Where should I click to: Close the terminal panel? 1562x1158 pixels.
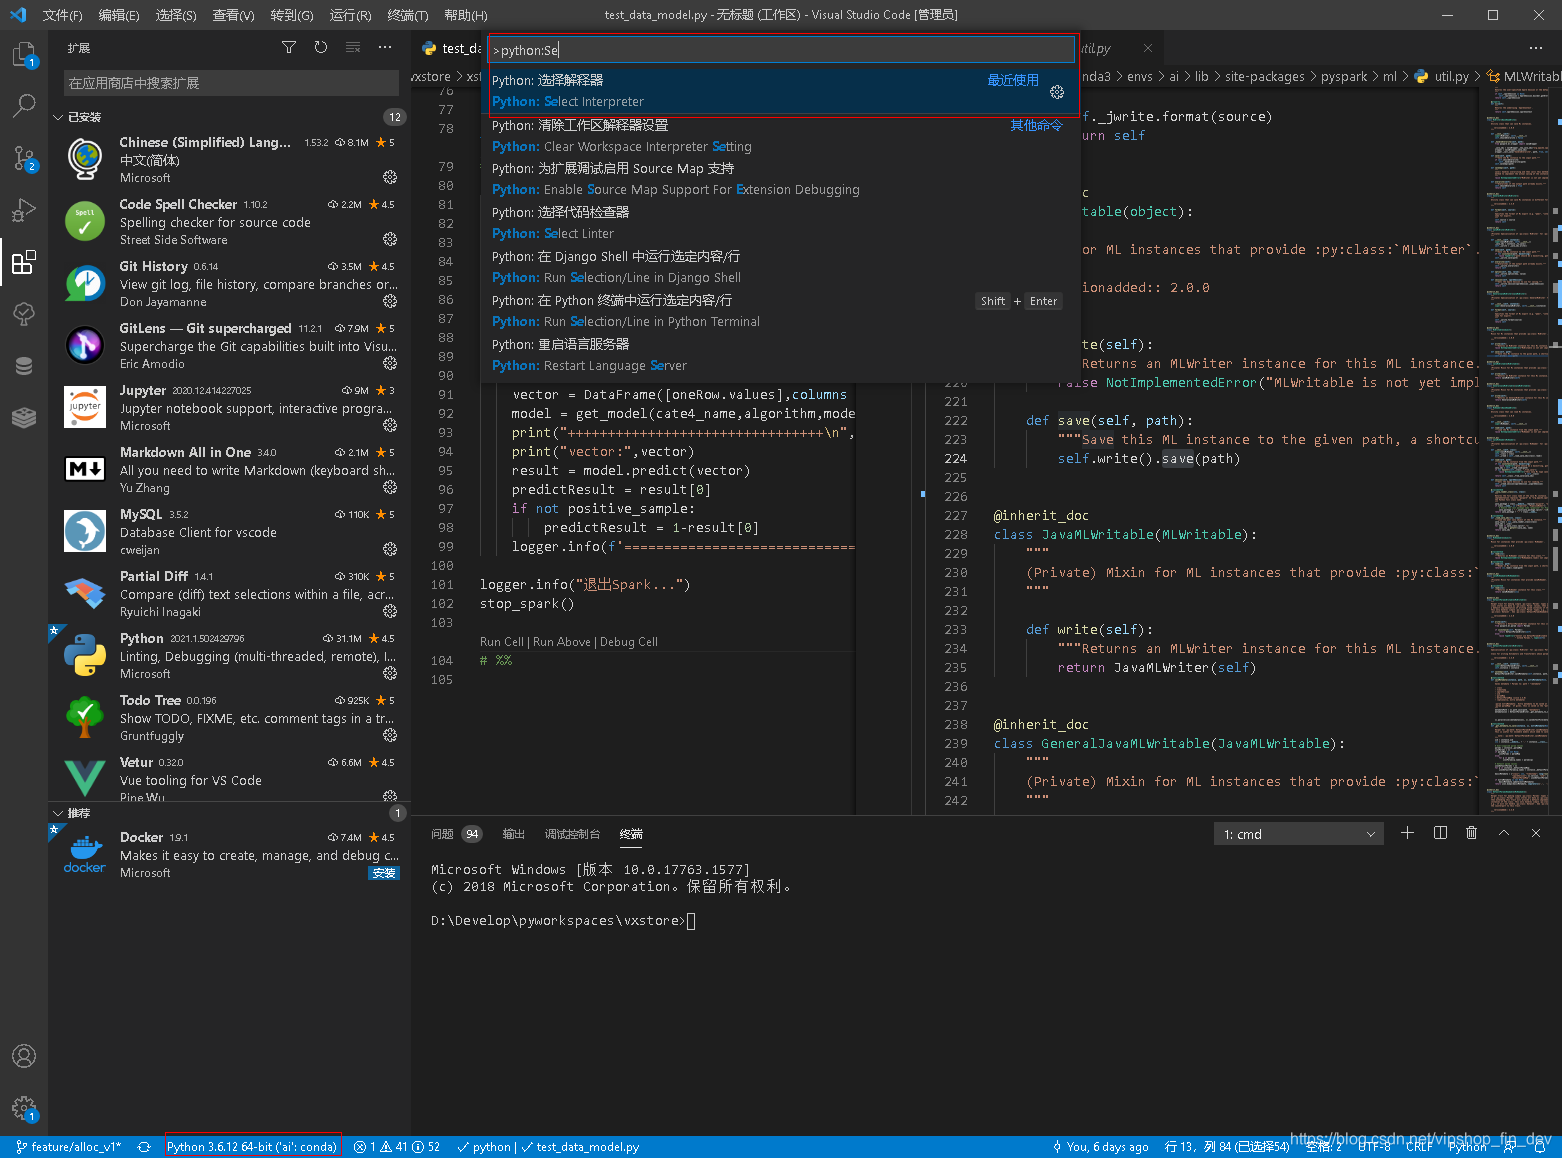click(1536, 833)
